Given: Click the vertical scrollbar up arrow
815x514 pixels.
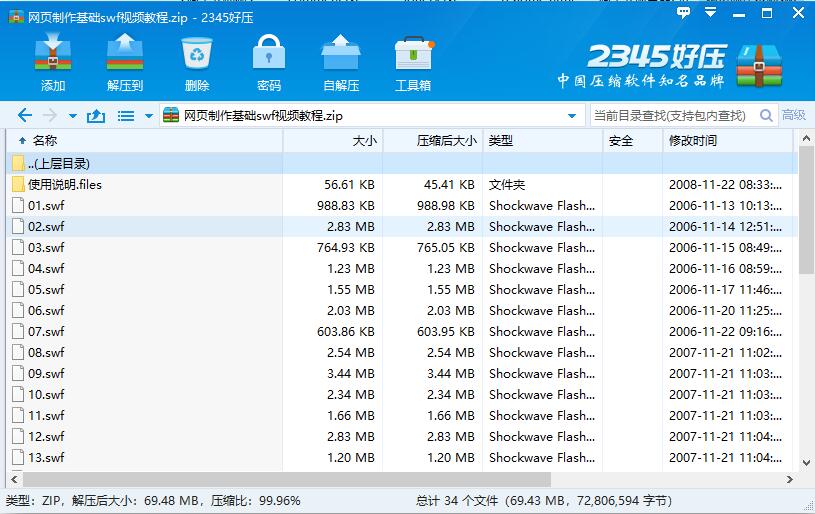Looking at the screenshot, I should point(806,138).
